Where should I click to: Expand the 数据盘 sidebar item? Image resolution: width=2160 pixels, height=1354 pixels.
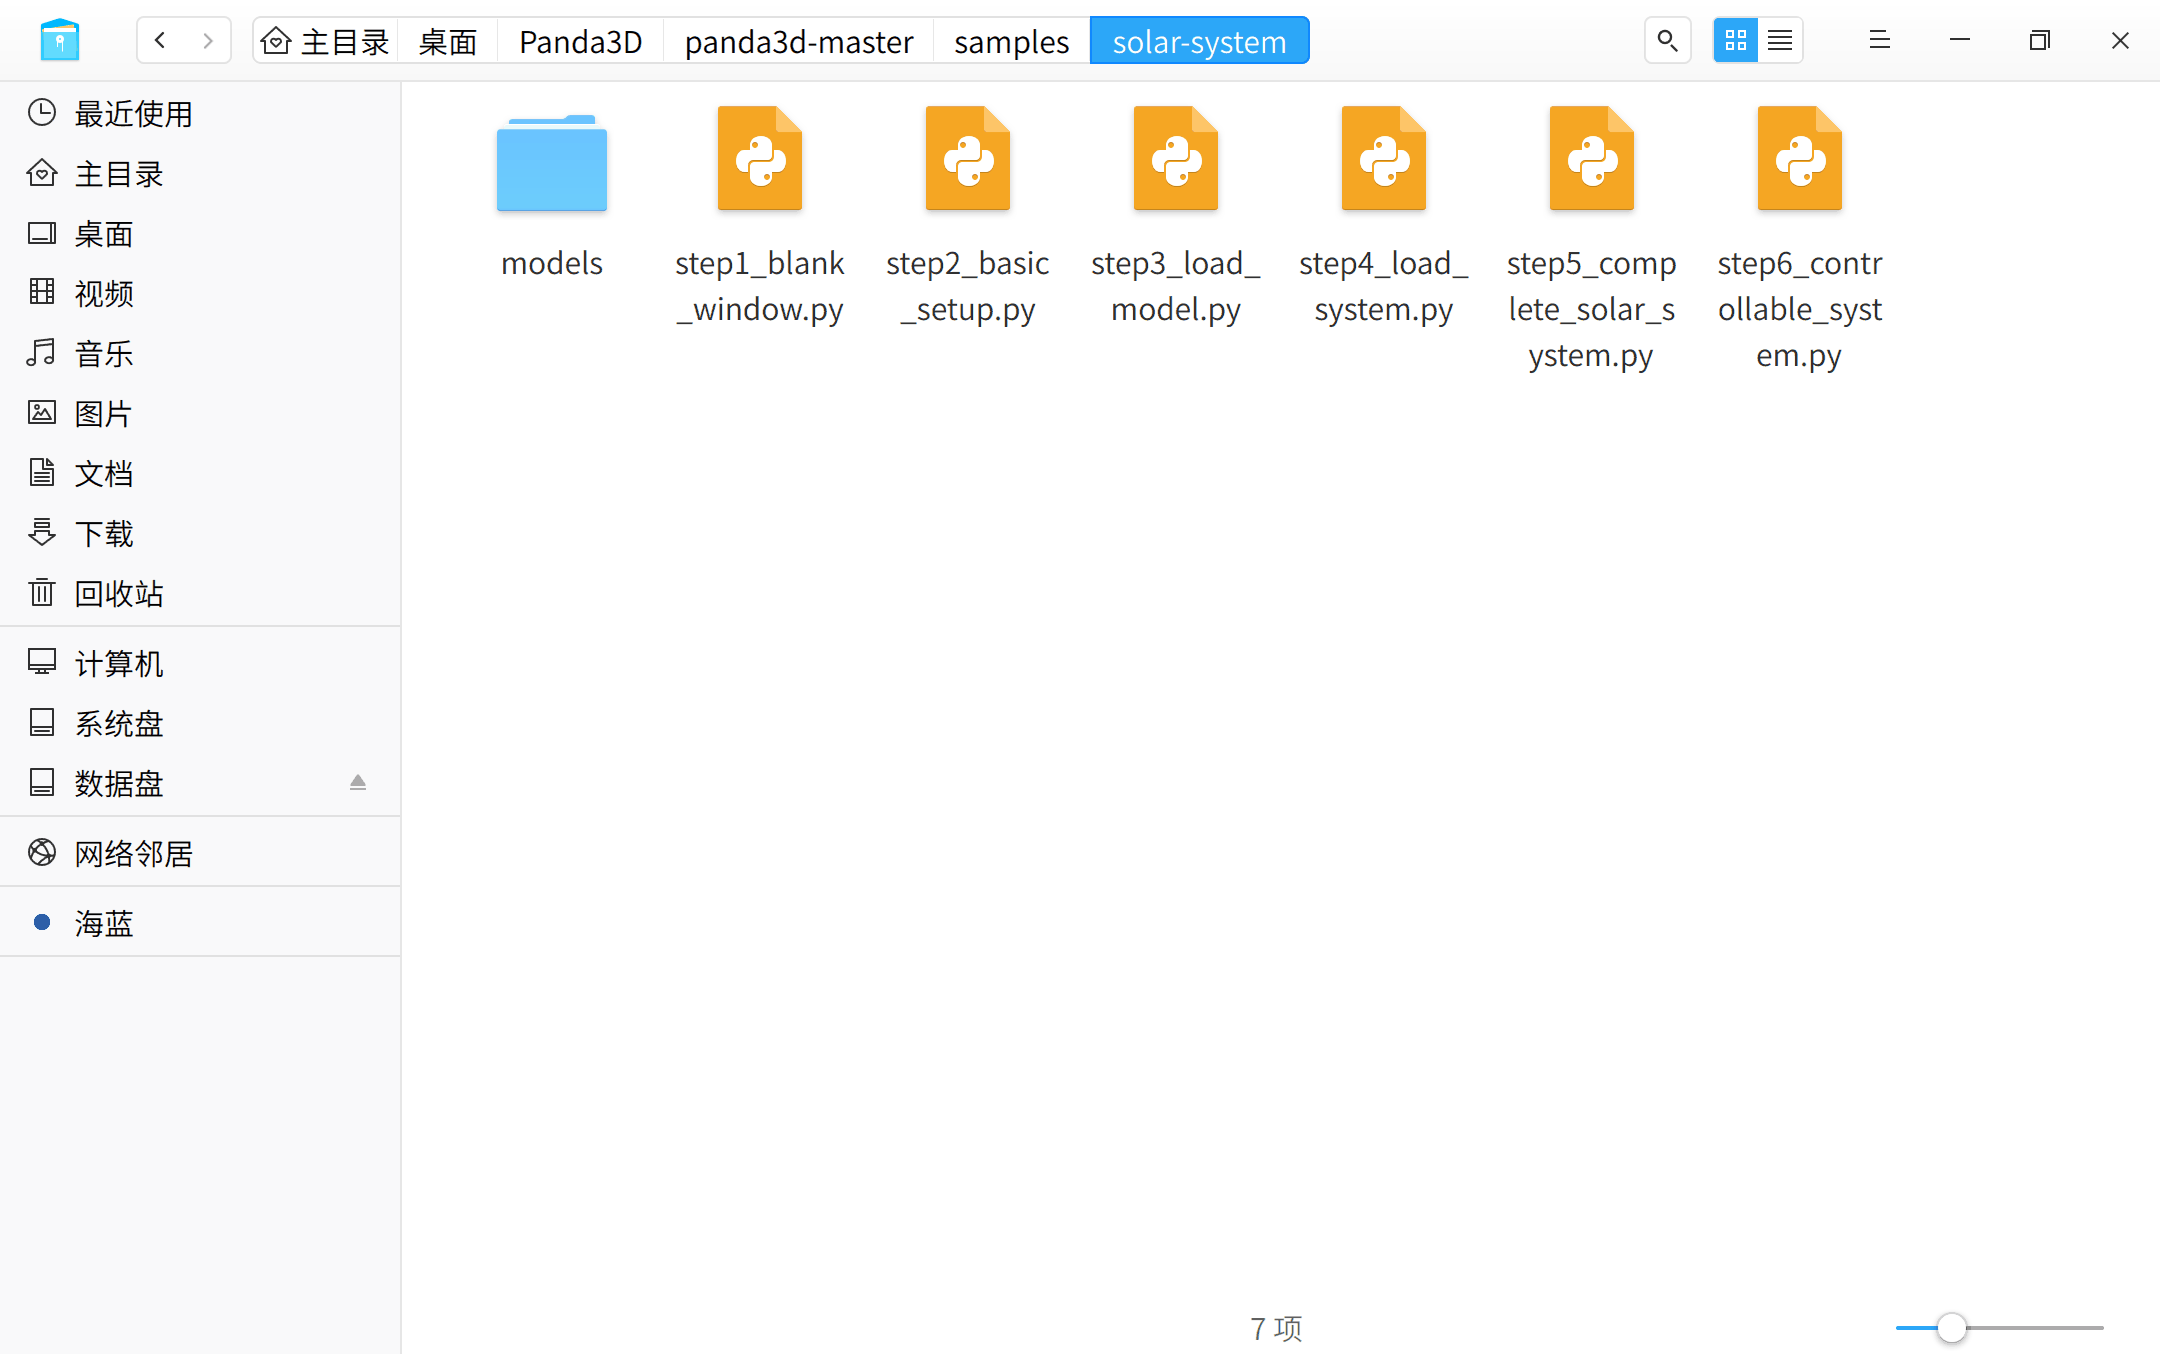coord(356,782)
